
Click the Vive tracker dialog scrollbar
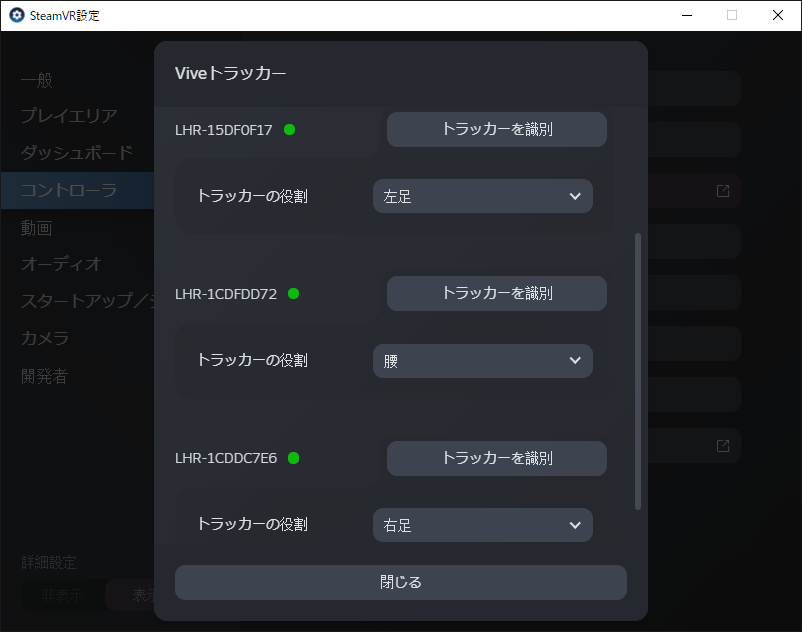click(x=638, y=370)
